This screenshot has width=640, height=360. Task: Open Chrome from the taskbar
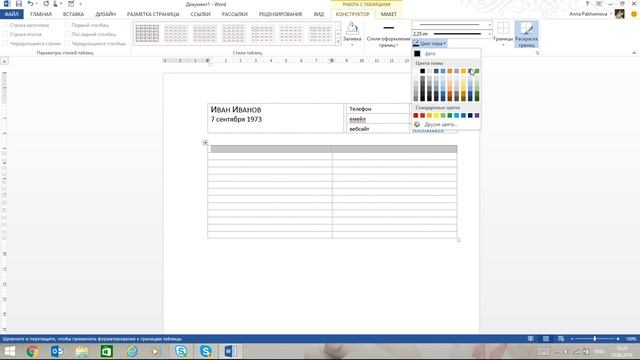[33, 351]
